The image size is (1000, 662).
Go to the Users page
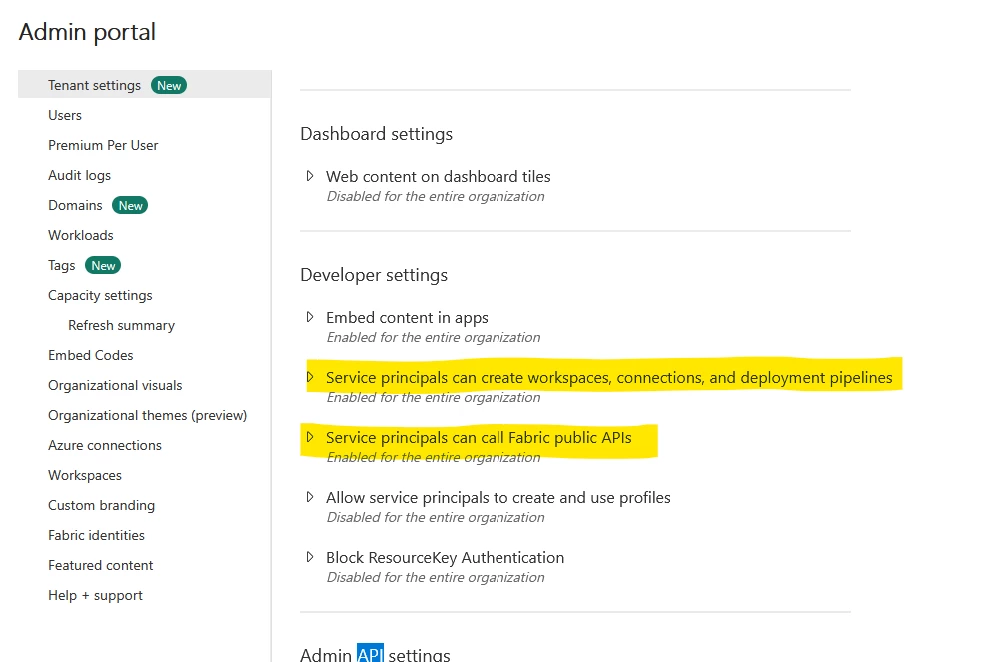65,115
